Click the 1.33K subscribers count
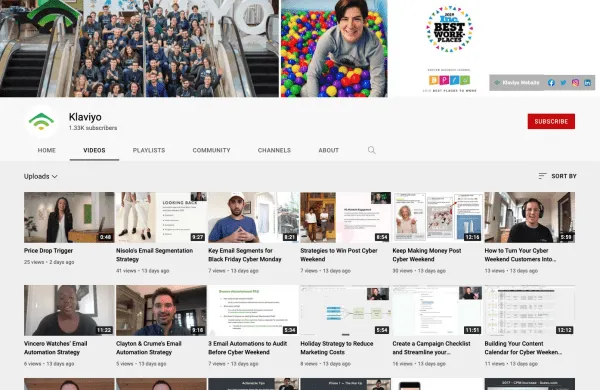This screenshot has height=390, width=600. pos(93,128)
